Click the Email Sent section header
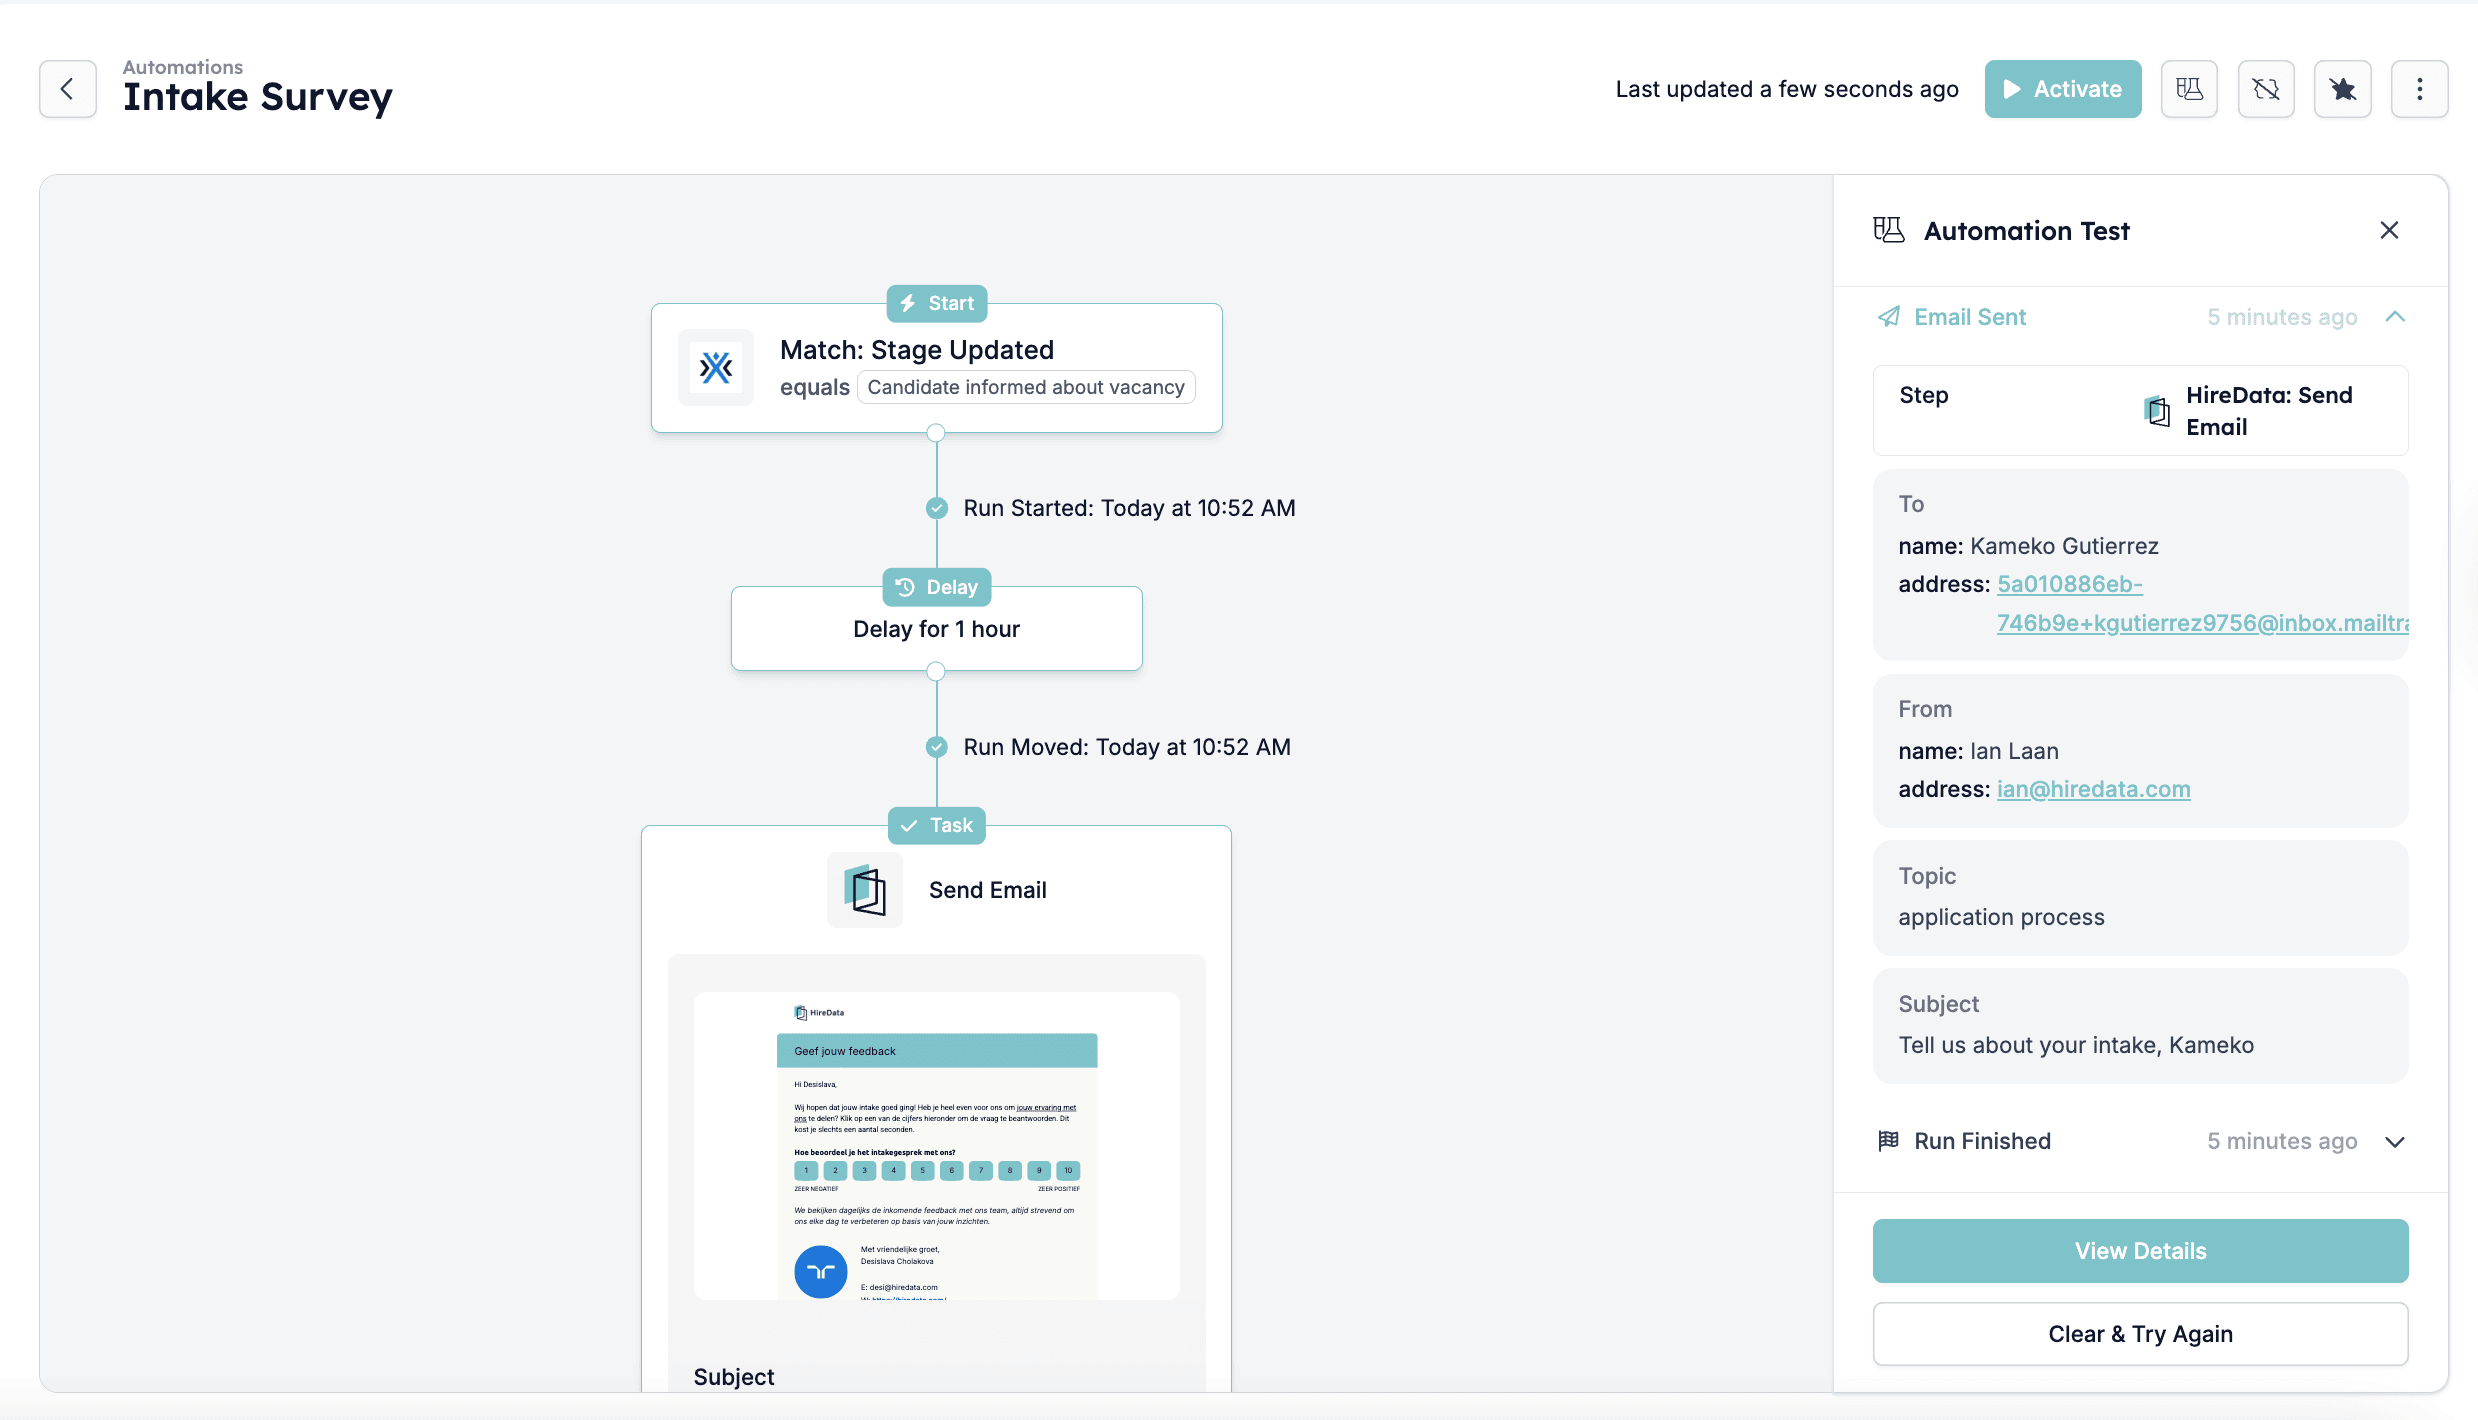 click(x=2140, y=317)
